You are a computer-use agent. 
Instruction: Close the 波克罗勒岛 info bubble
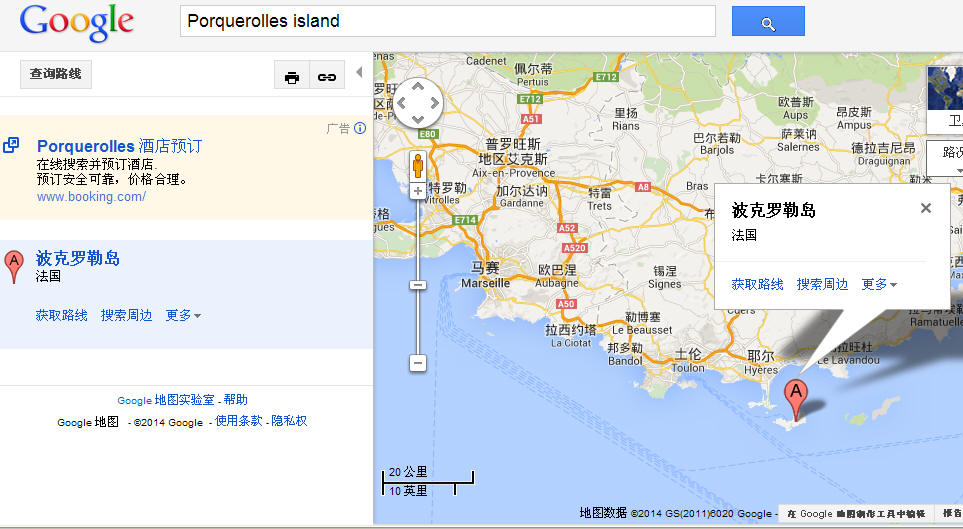coord(926,208)
